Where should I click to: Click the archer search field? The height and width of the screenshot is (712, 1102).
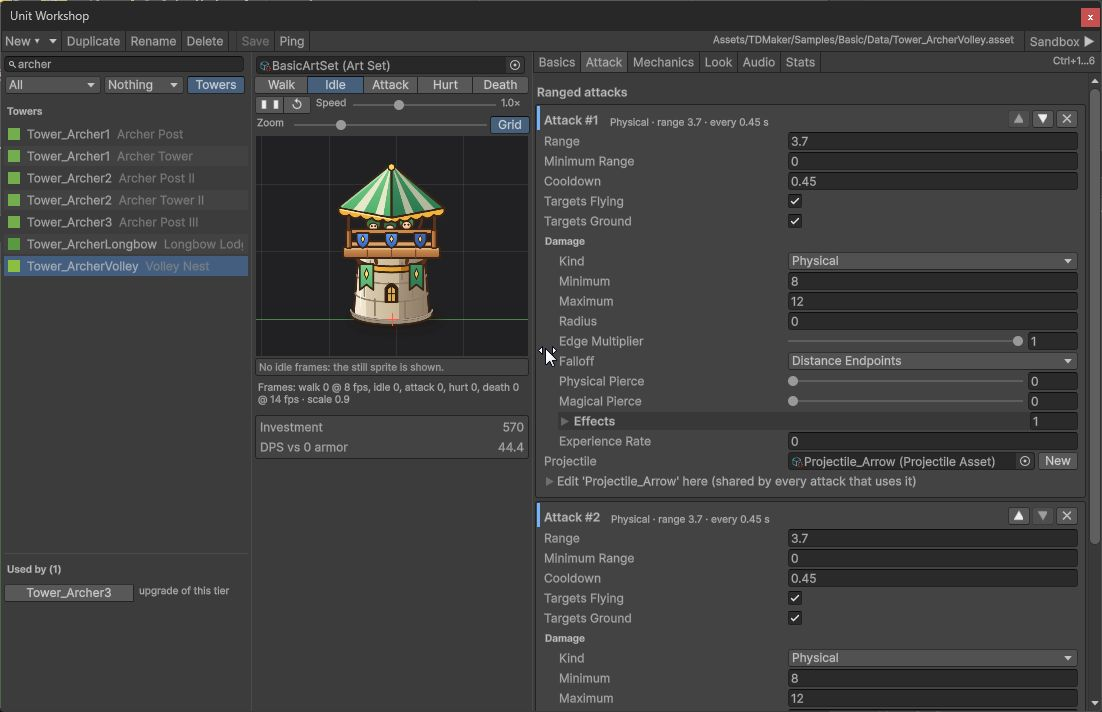point(125,64)
